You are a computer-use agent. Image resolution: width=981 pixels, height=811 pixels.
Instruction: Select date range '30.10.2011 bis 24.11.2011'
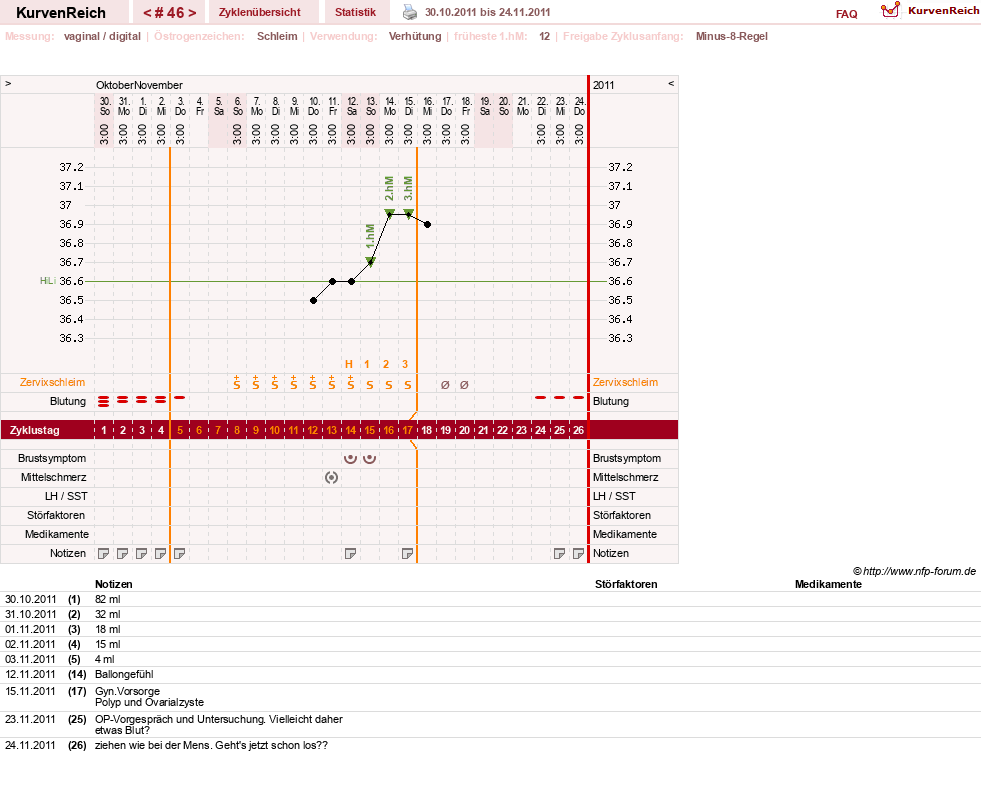[487, 12]
